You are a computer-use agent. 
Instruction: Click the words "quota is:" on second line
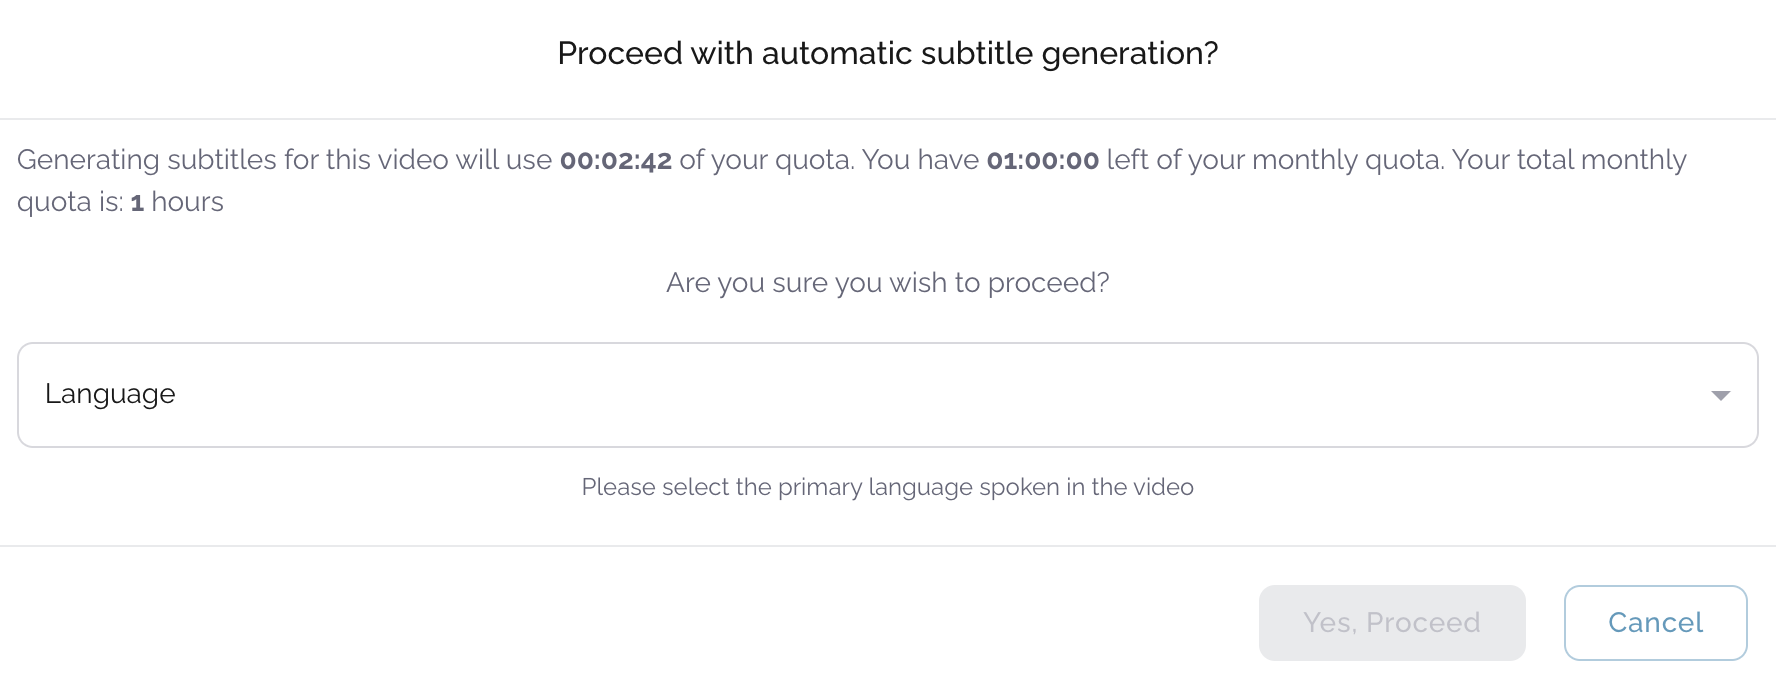point(70,202)
